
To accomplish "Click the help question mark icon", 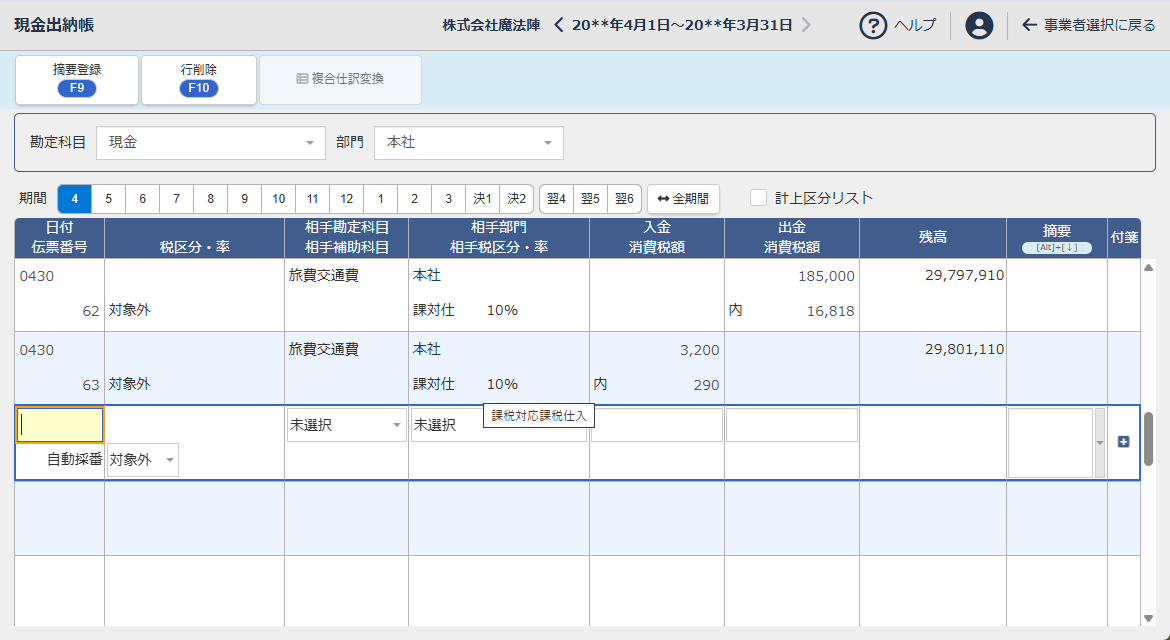I will pos(874,25).
